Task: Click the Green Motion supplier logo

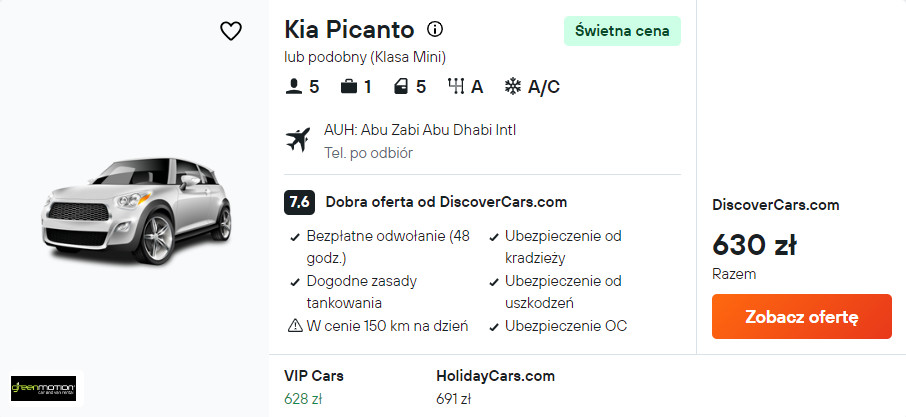Action: (43, 388)
